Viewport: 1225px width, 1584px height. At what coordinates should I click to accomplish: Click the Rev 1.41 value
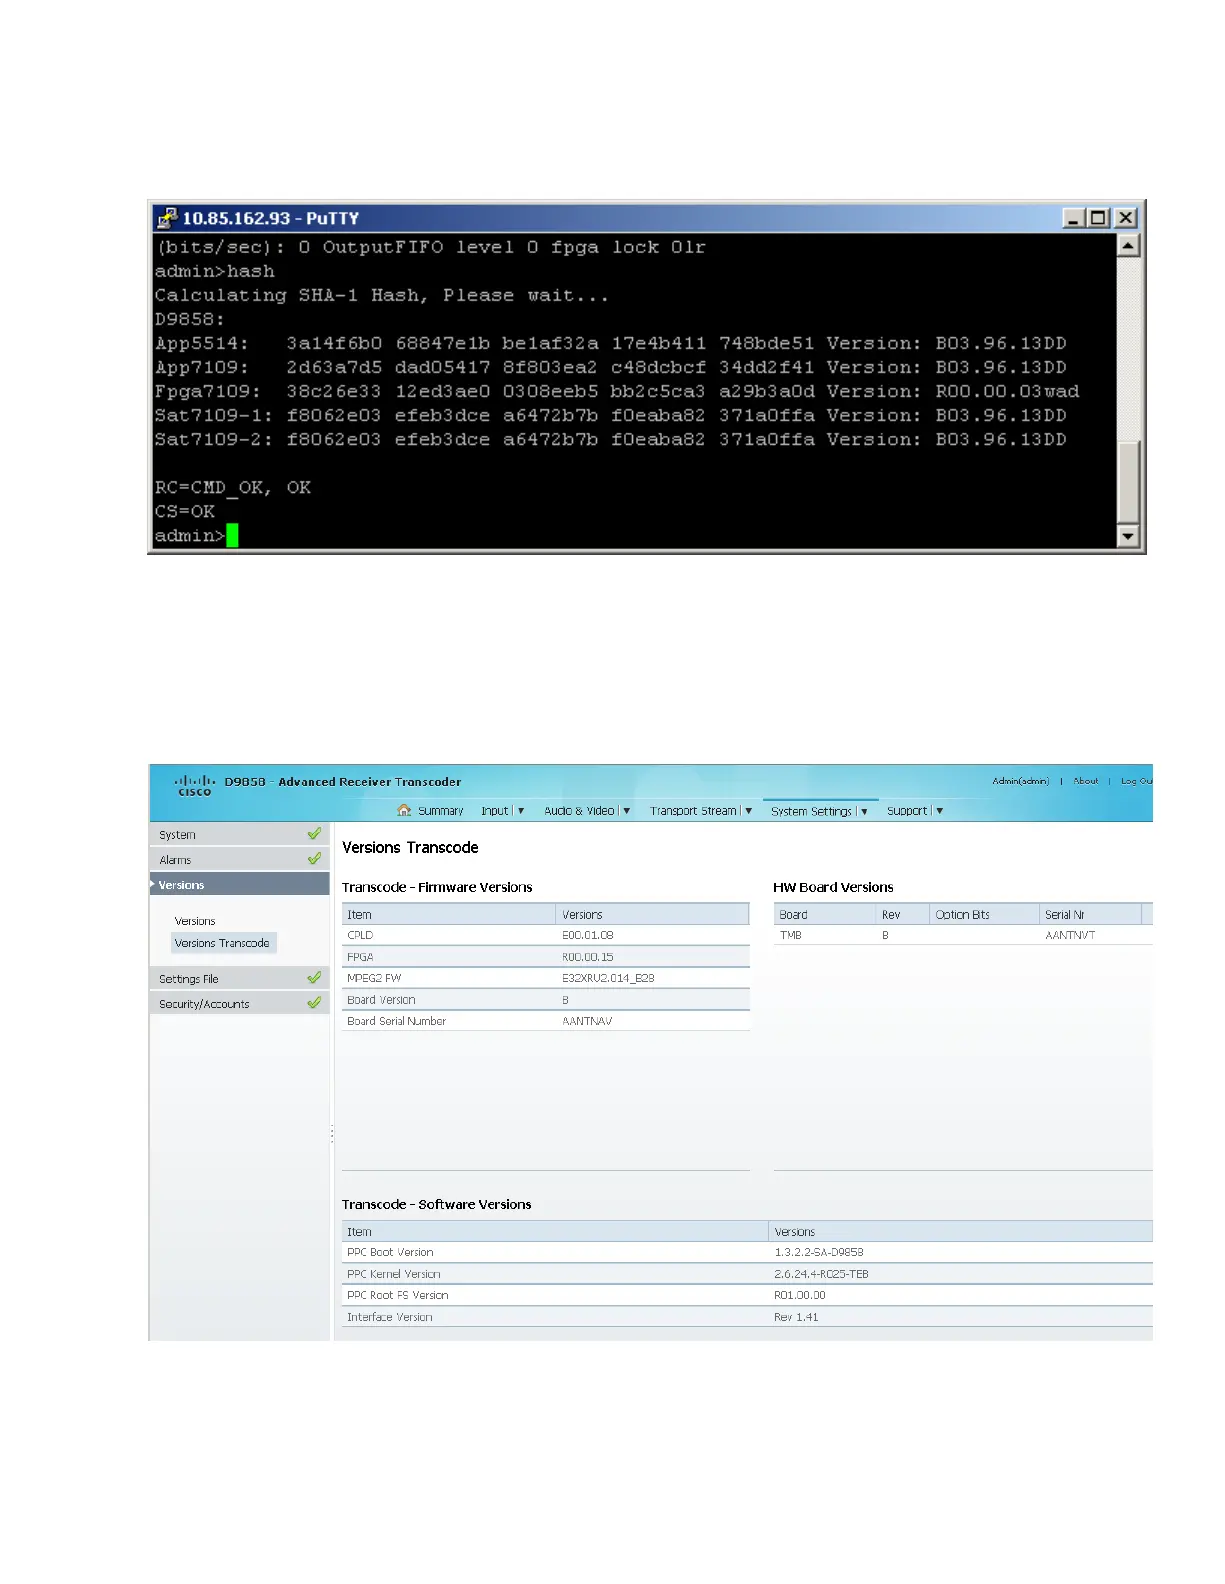[x=796, y=1317]
